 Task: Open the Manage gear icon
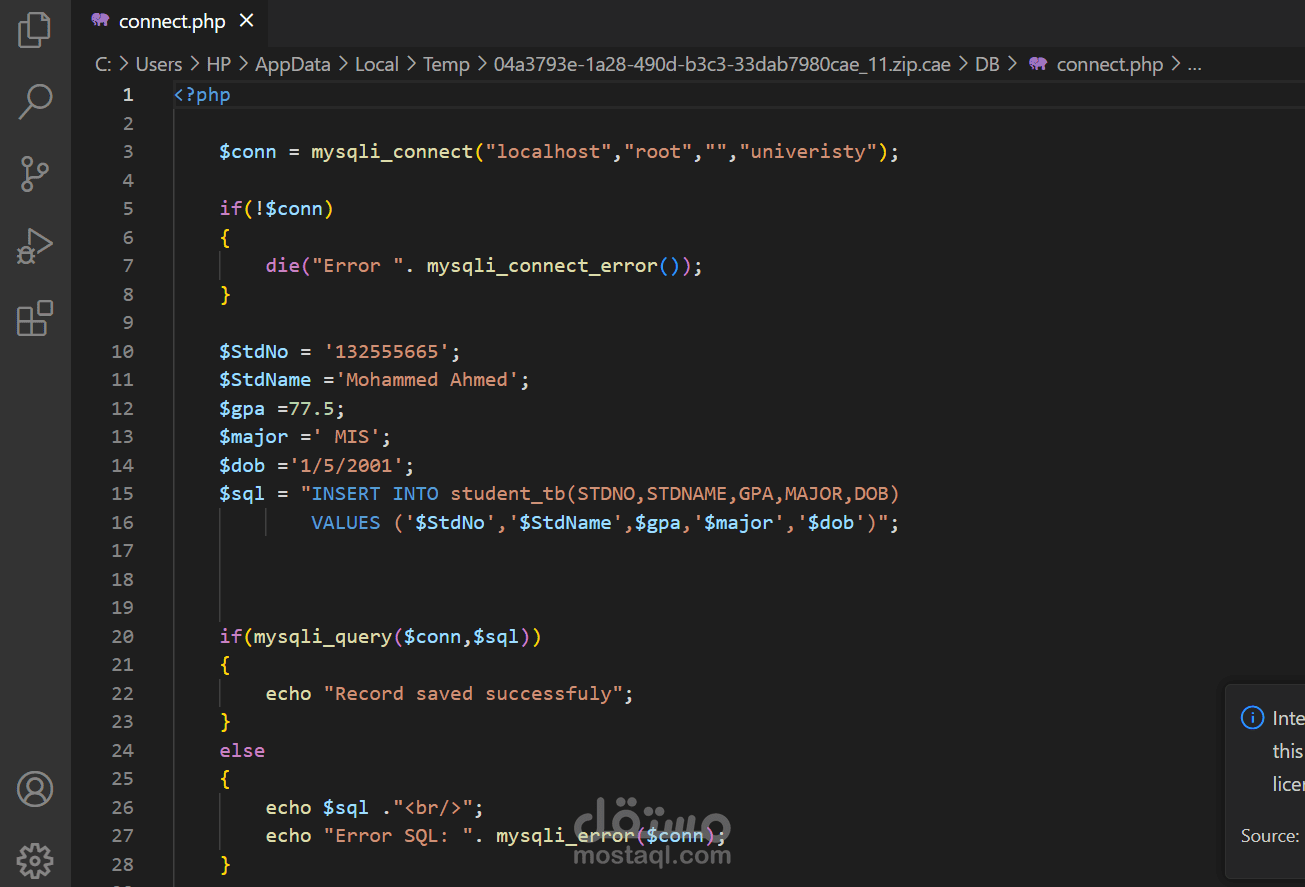[x=35, y=860]
